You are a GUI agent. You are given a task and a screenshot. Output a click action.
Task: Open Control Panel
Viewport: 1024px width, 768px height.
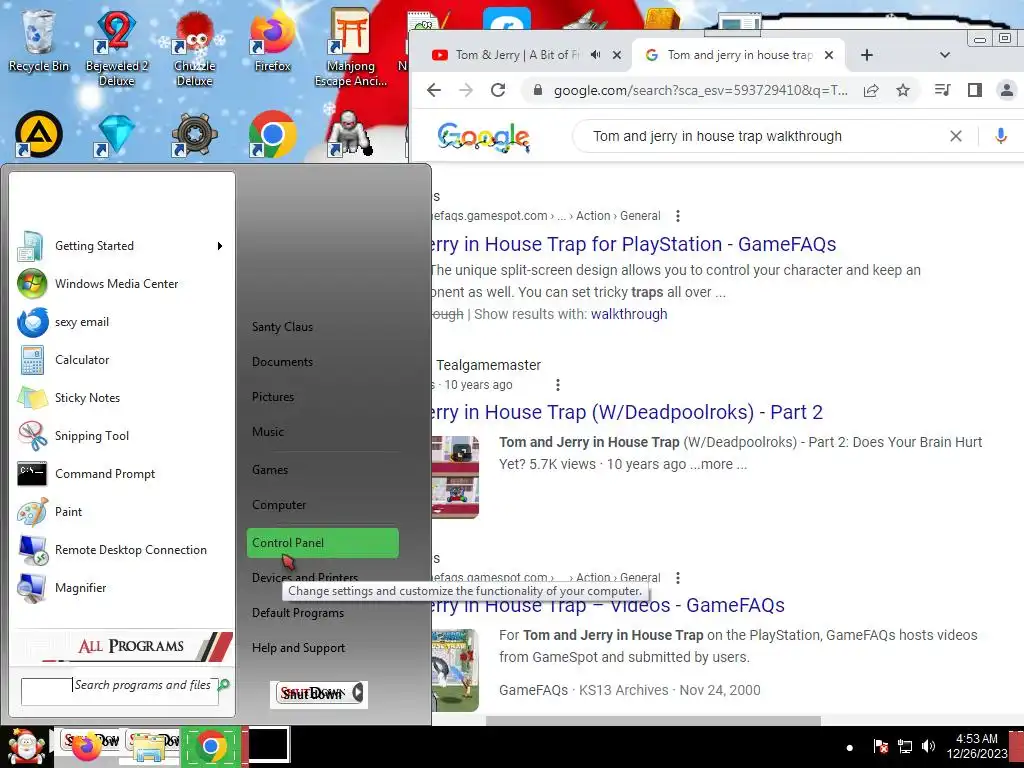coord(323,543)
